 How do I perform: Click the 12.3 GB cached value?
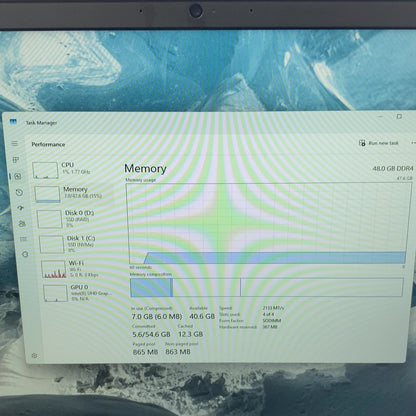tap(190, 334)
